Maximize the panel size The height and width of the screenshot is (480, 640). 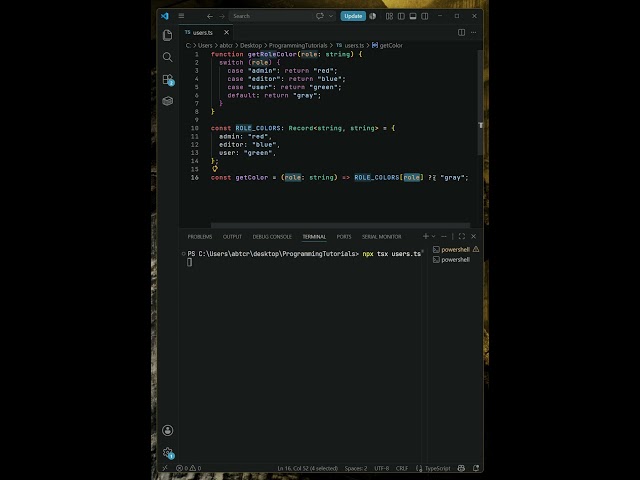[462, 236]
